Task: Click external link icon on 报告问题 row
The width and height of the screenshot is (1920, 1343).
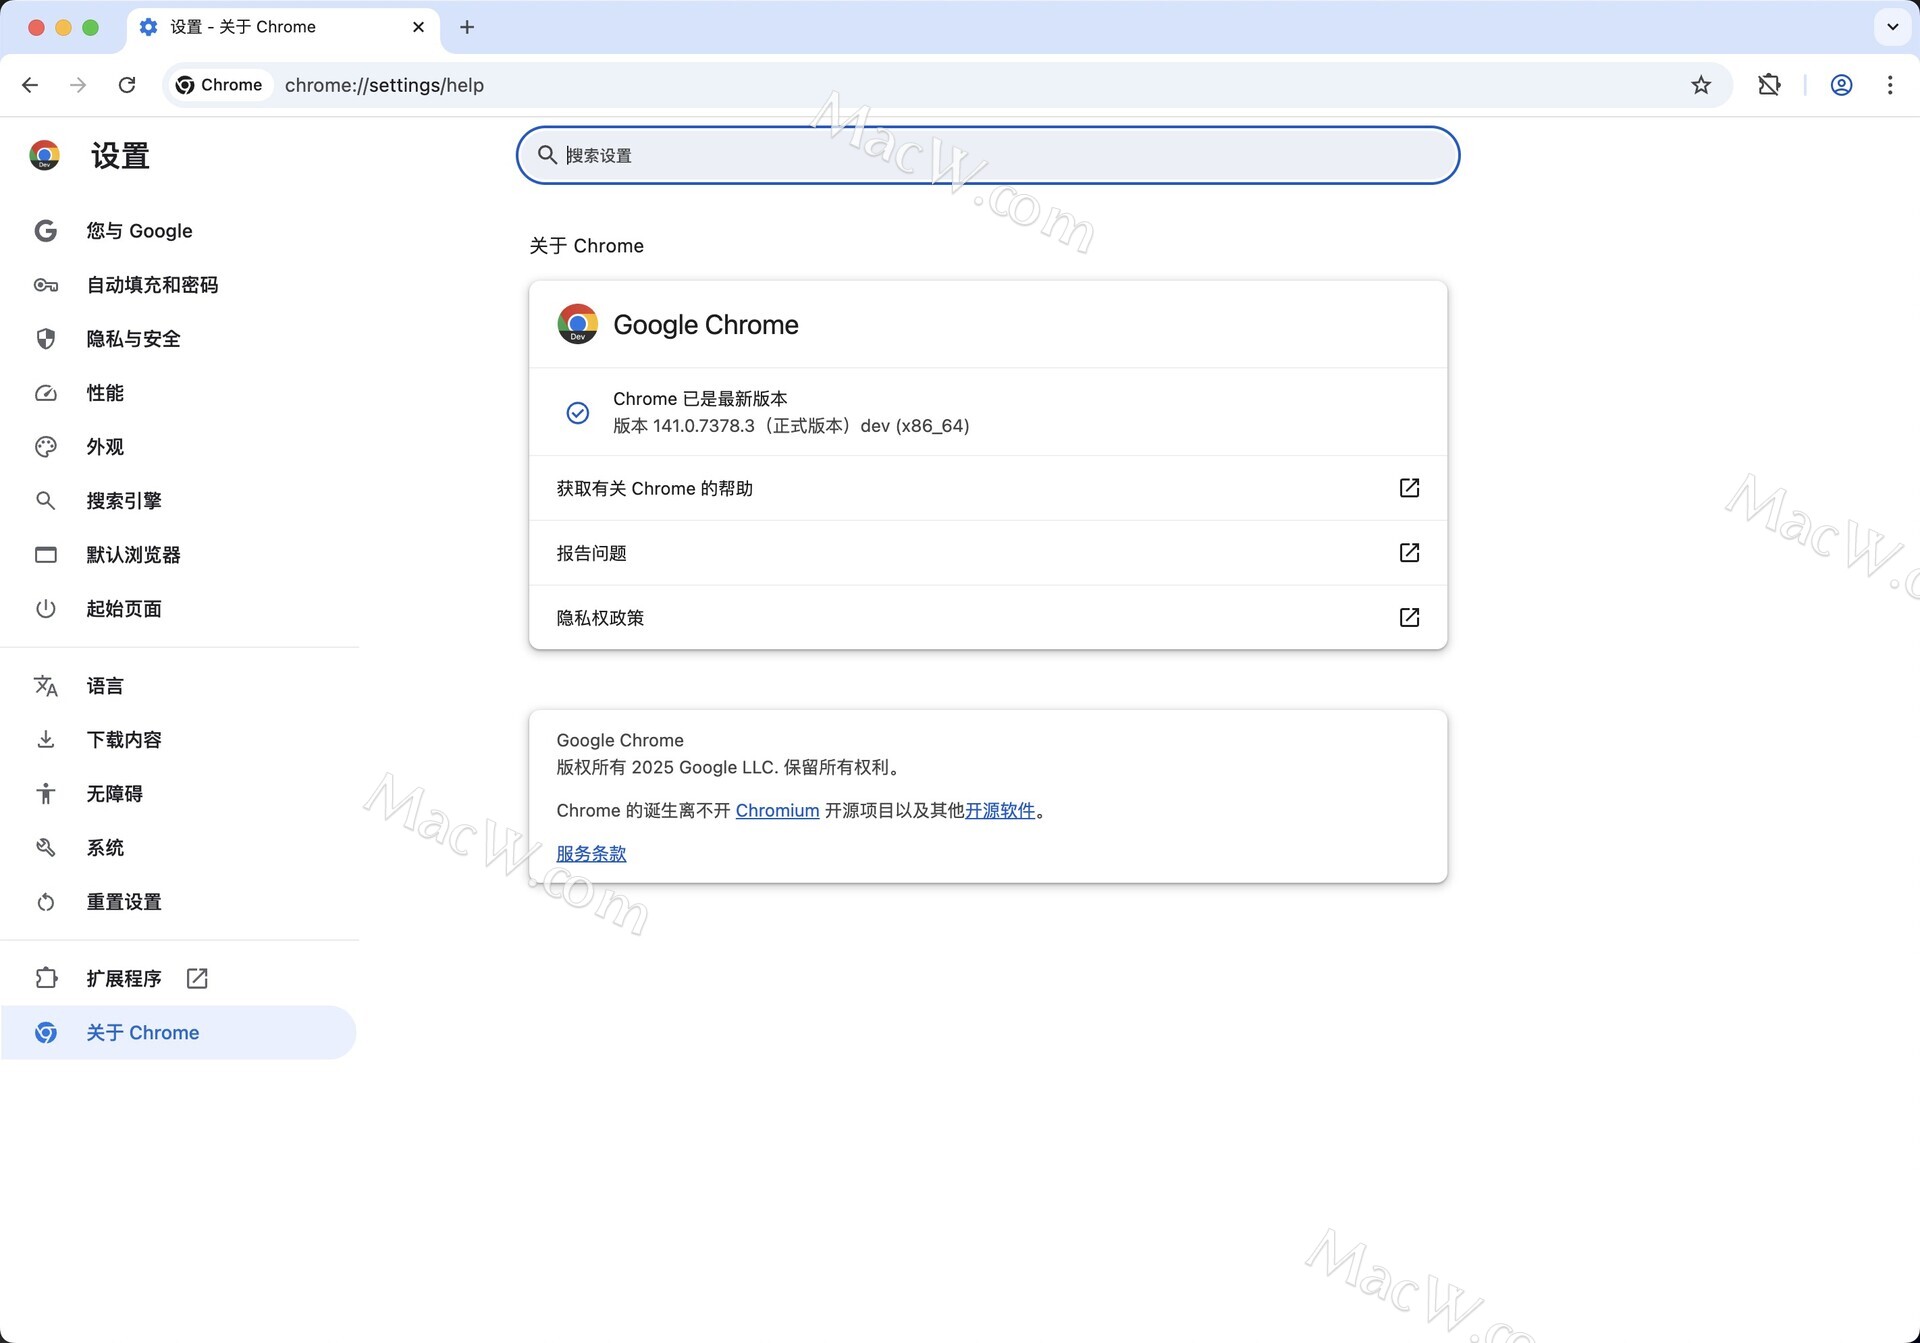Action: coord(1409,553)
